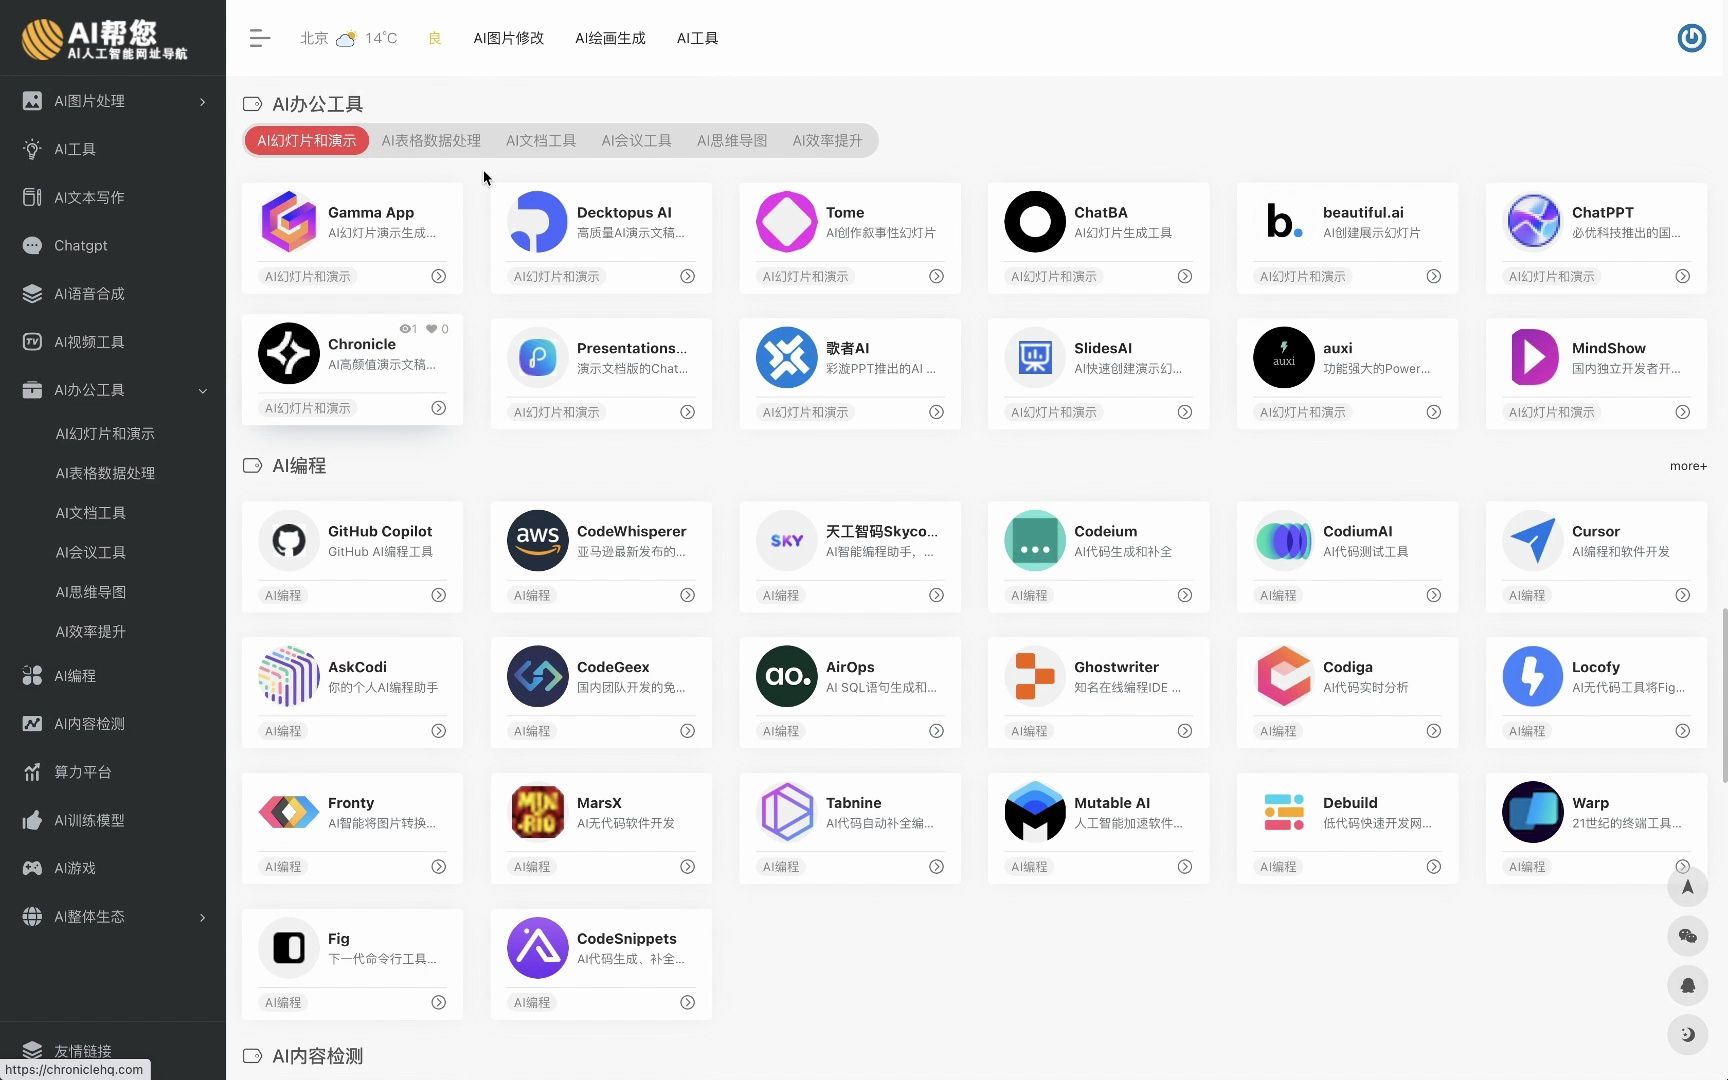Open the Chronicle logo icon

289,353
